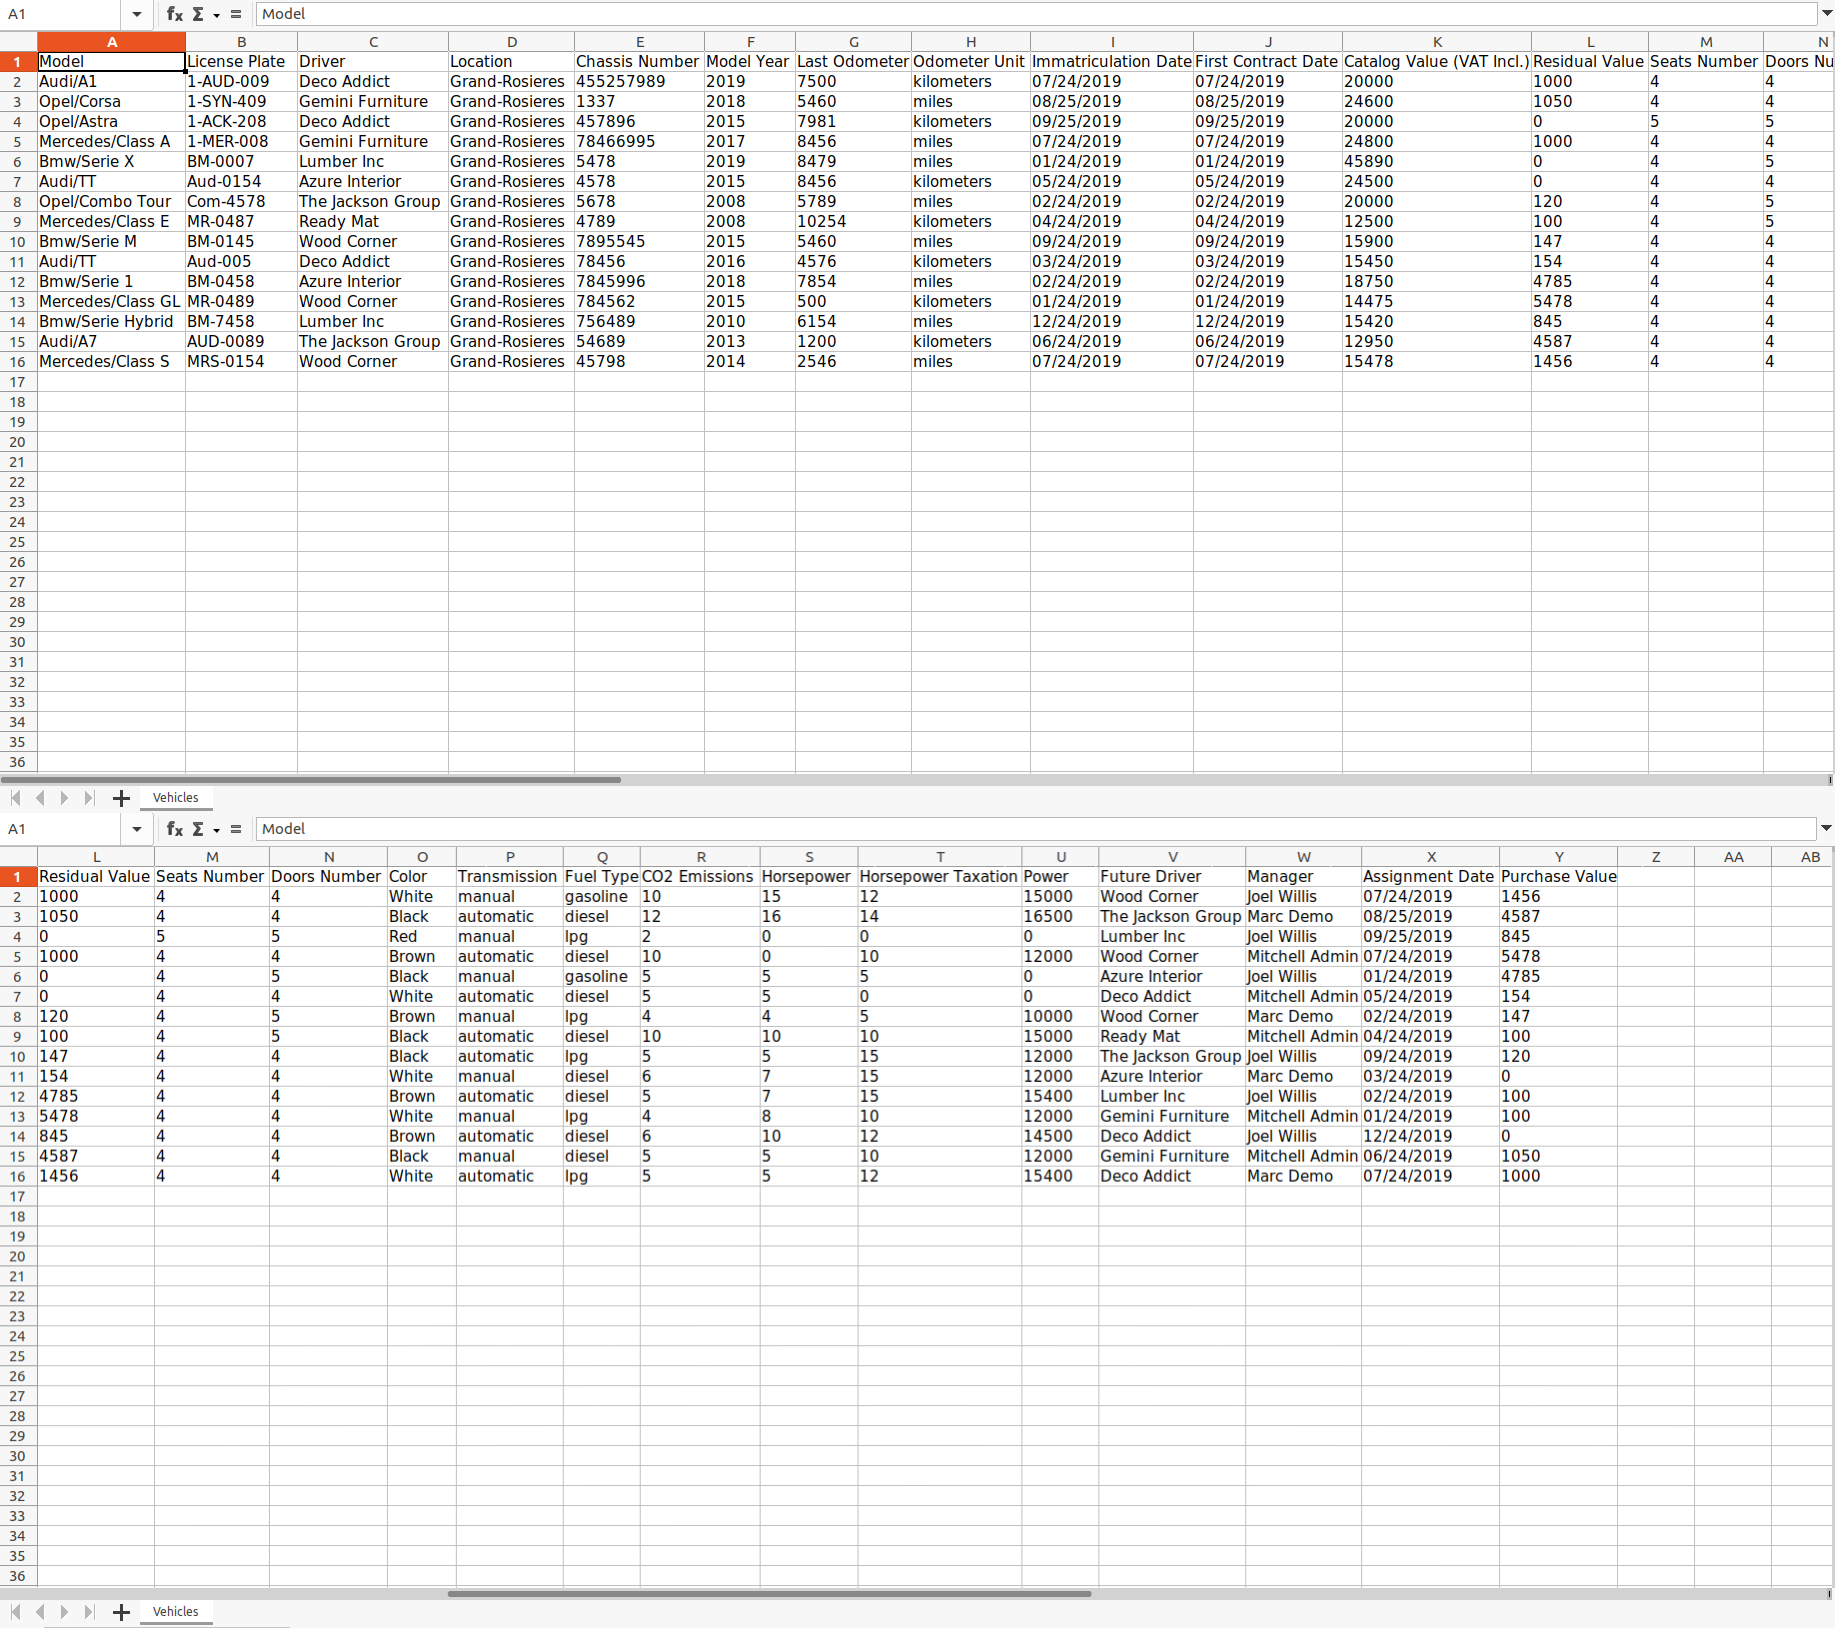
Task: Click top pane horizontal scrollbar
Action: pyautogui.click(x=310, y=780)
